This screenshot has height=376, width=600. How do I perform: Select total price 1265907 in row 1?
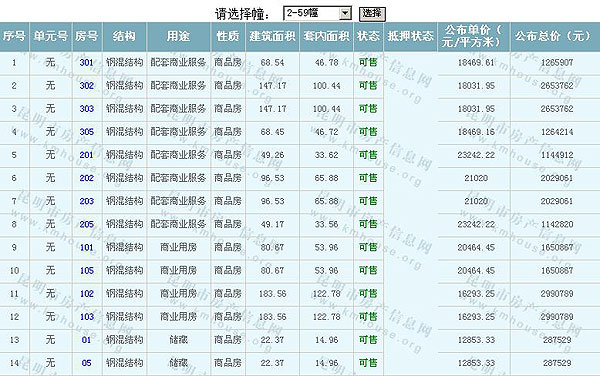557,62
